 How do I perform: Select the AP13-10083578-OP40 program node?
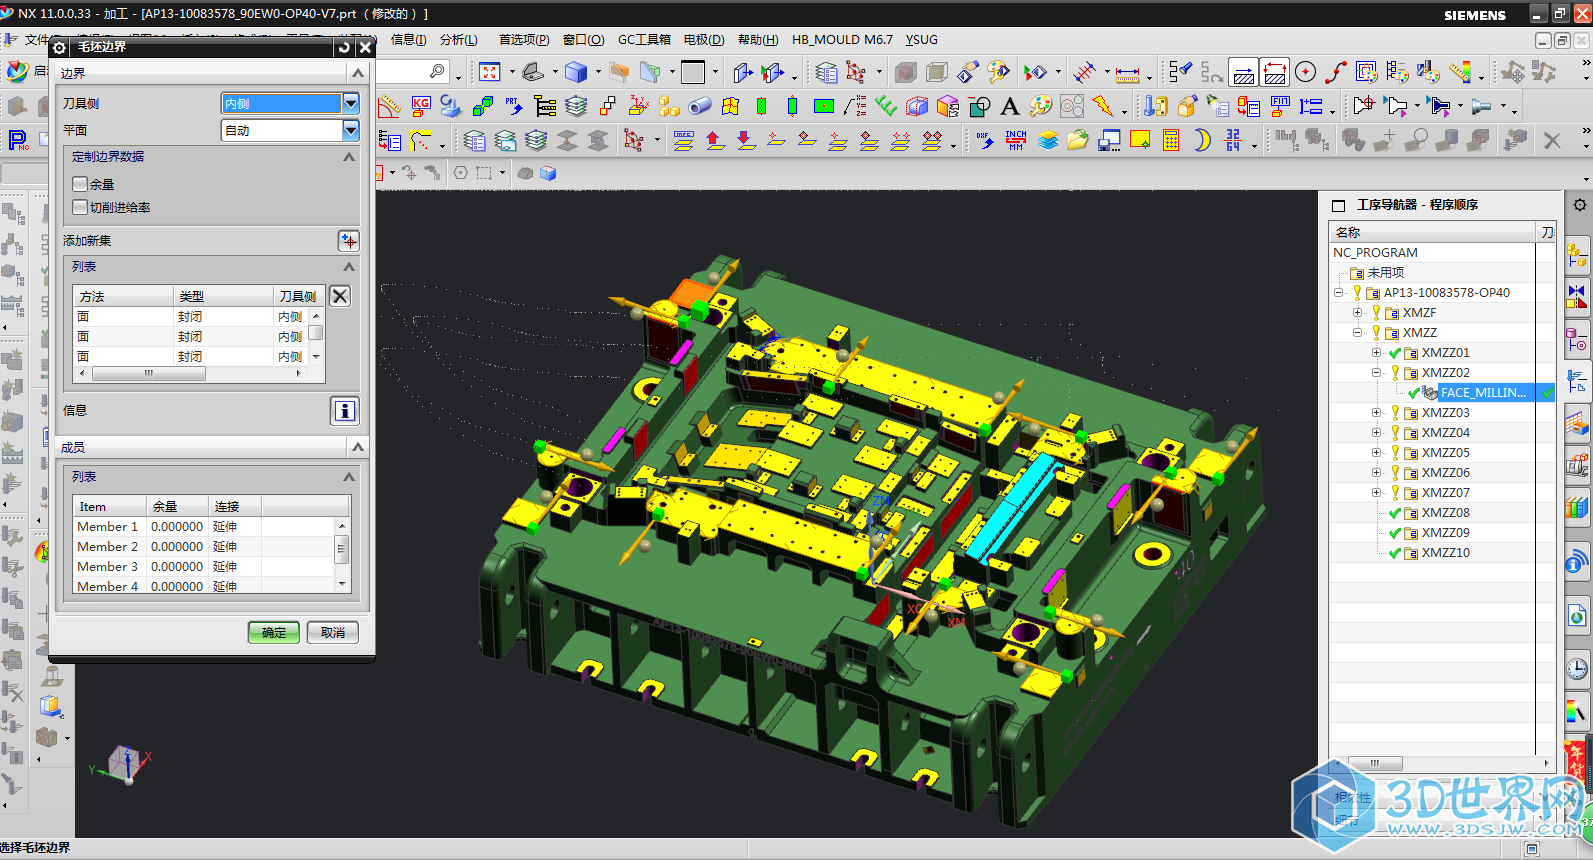coord(1446,293)
